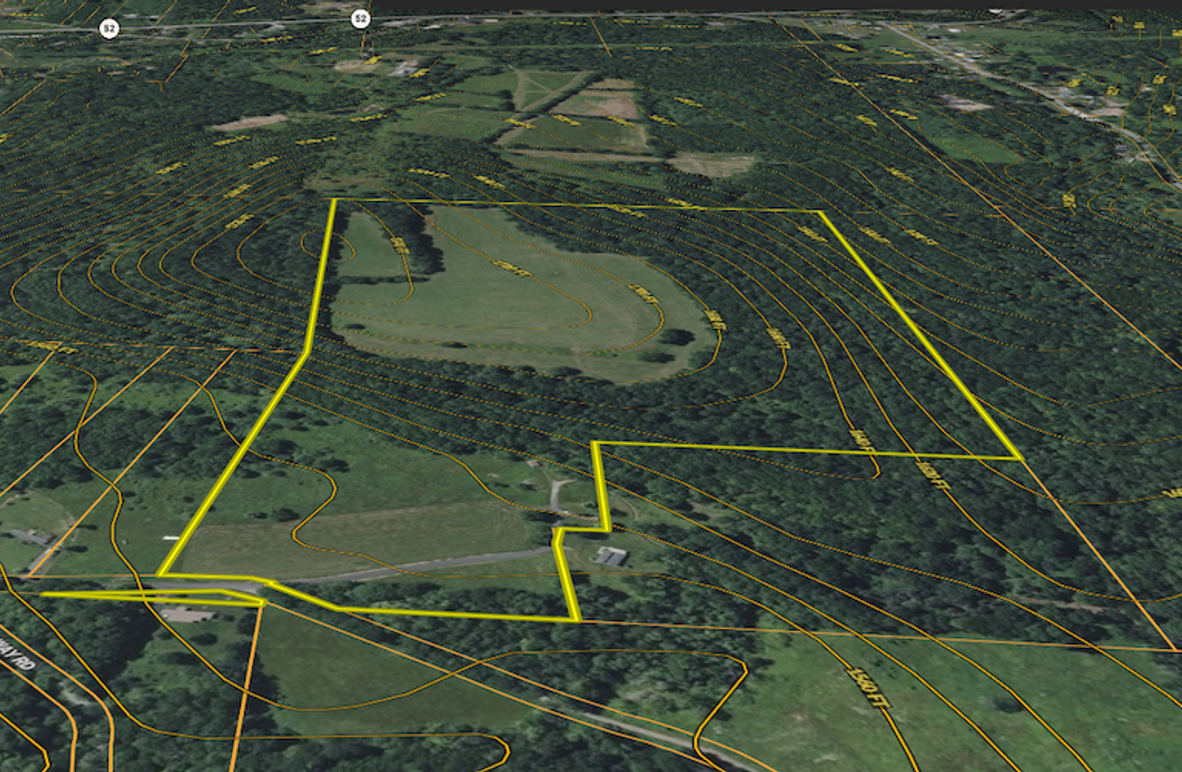Select the northeast corner of the yellow boundary
The image size is (1182, 772).
click(x=819, y=212)
